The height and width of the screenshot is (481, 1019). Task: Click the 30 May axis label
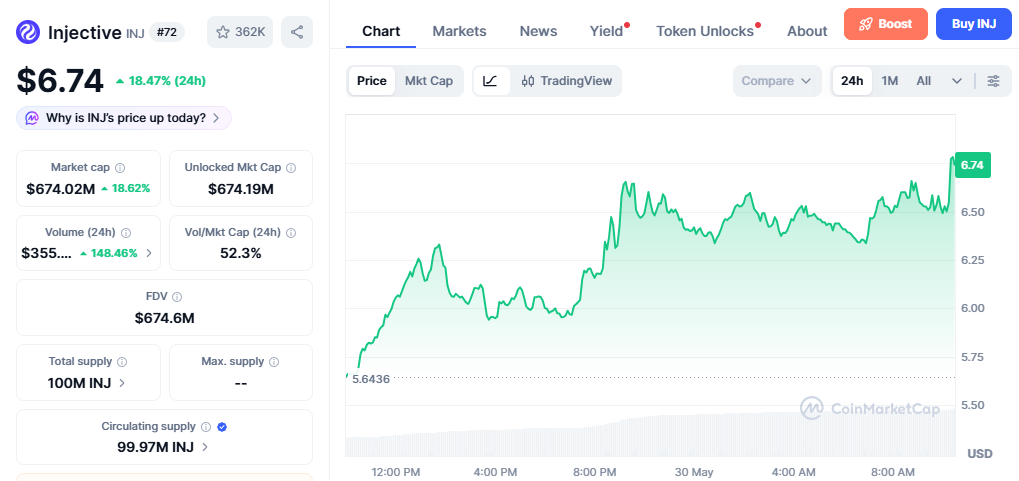(x=693, y=471)
